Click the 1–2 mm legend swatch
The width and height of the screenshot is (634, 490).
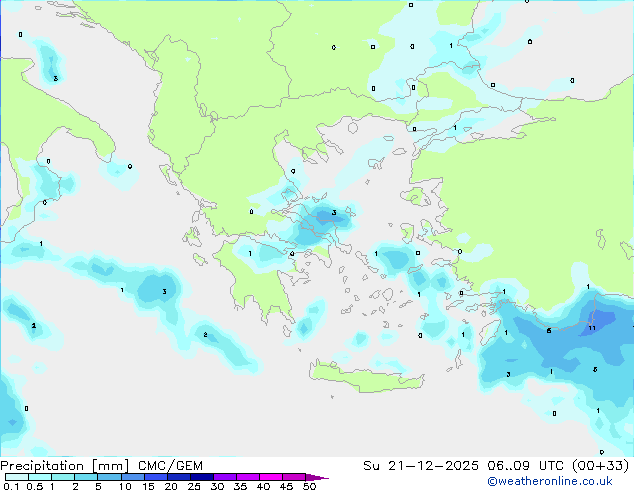click(63, 477)
